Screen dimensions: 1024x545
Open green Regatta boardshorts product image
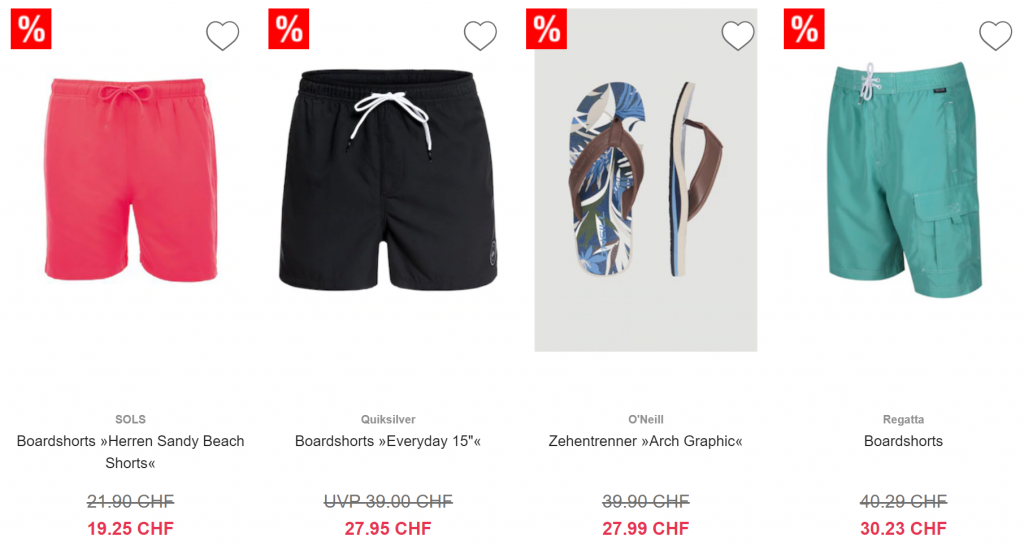[x=904, y=179]
